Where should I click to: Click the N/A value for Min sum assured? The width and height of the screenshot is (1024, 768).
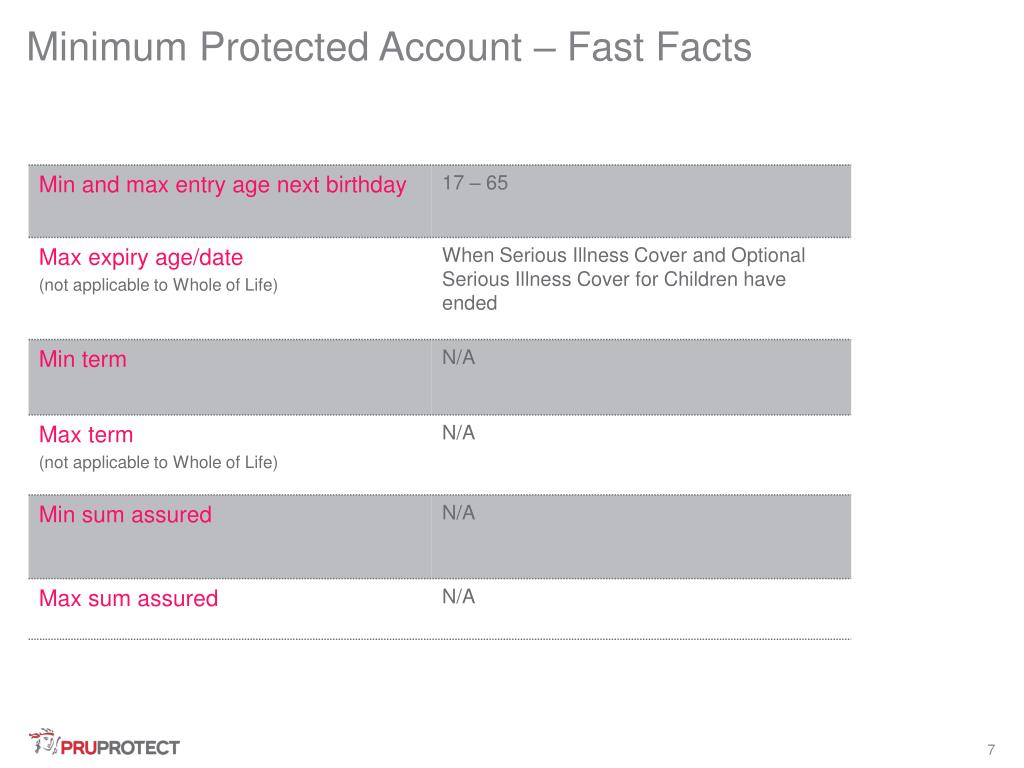pos(458,513)
